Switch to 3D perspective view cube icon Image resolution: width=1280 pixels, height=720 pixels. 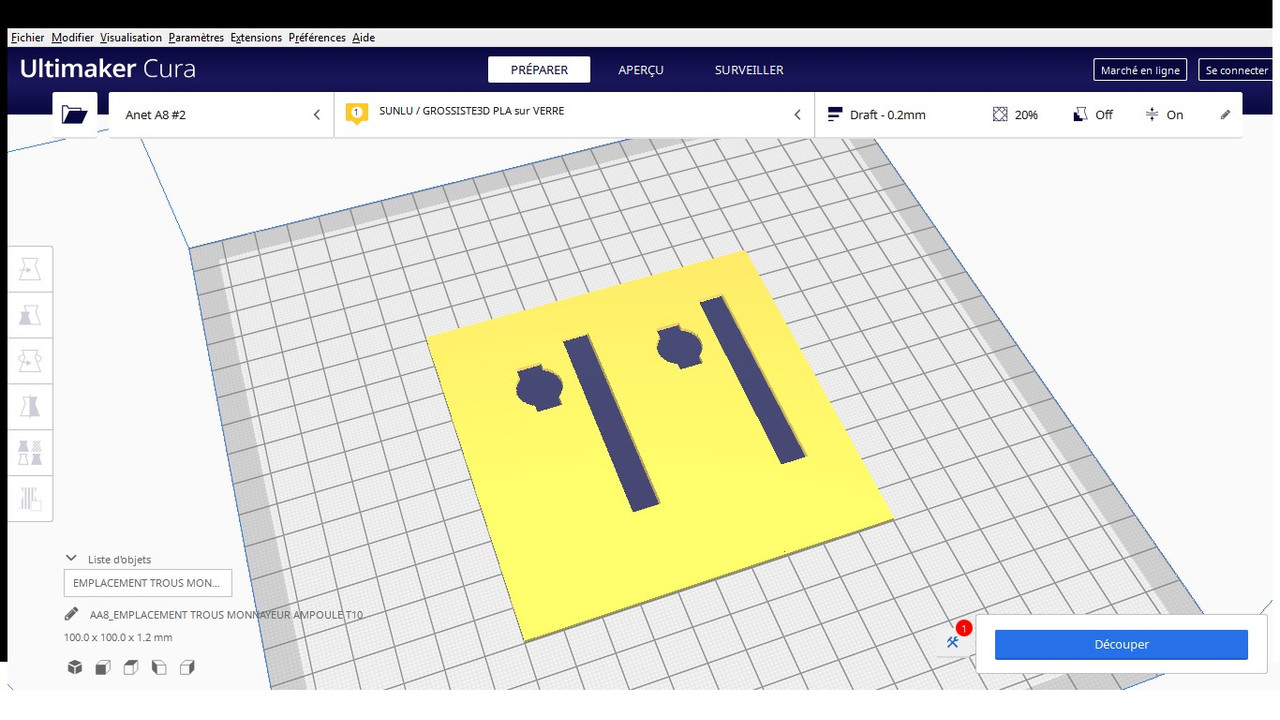pos(74,667)
